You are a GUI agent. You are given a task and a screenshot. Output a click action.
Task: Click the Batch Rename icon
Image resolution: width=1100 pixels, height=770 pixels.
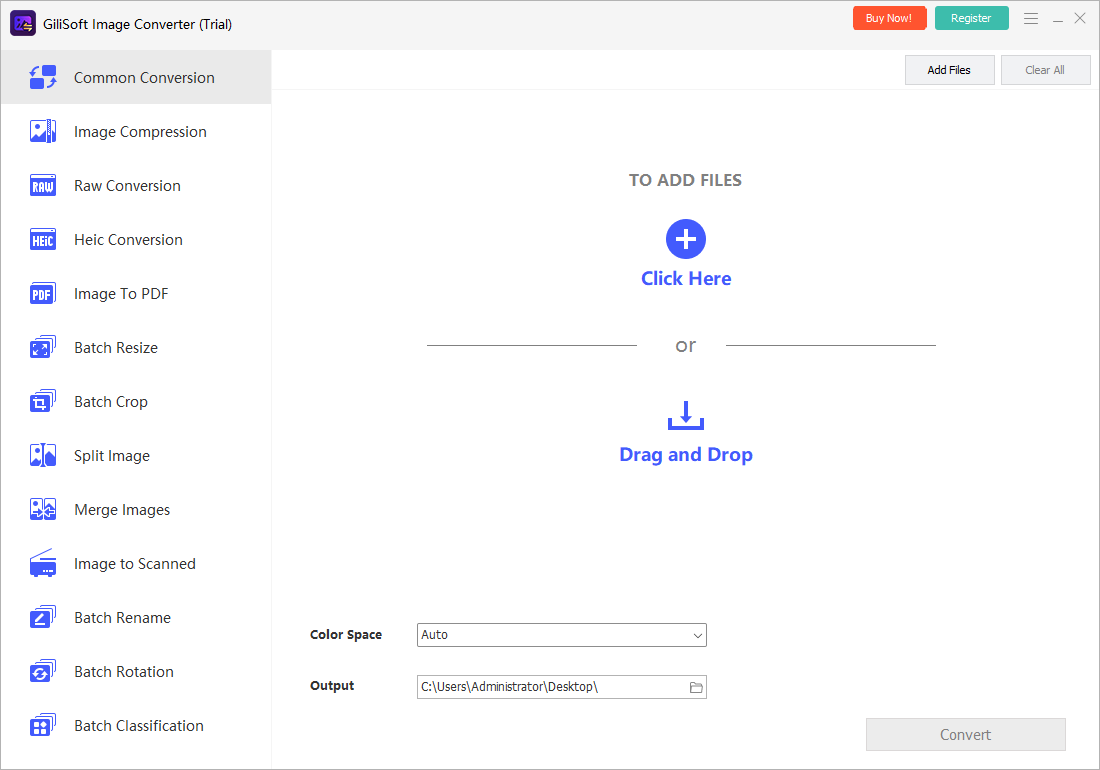(x=43, y=617)
